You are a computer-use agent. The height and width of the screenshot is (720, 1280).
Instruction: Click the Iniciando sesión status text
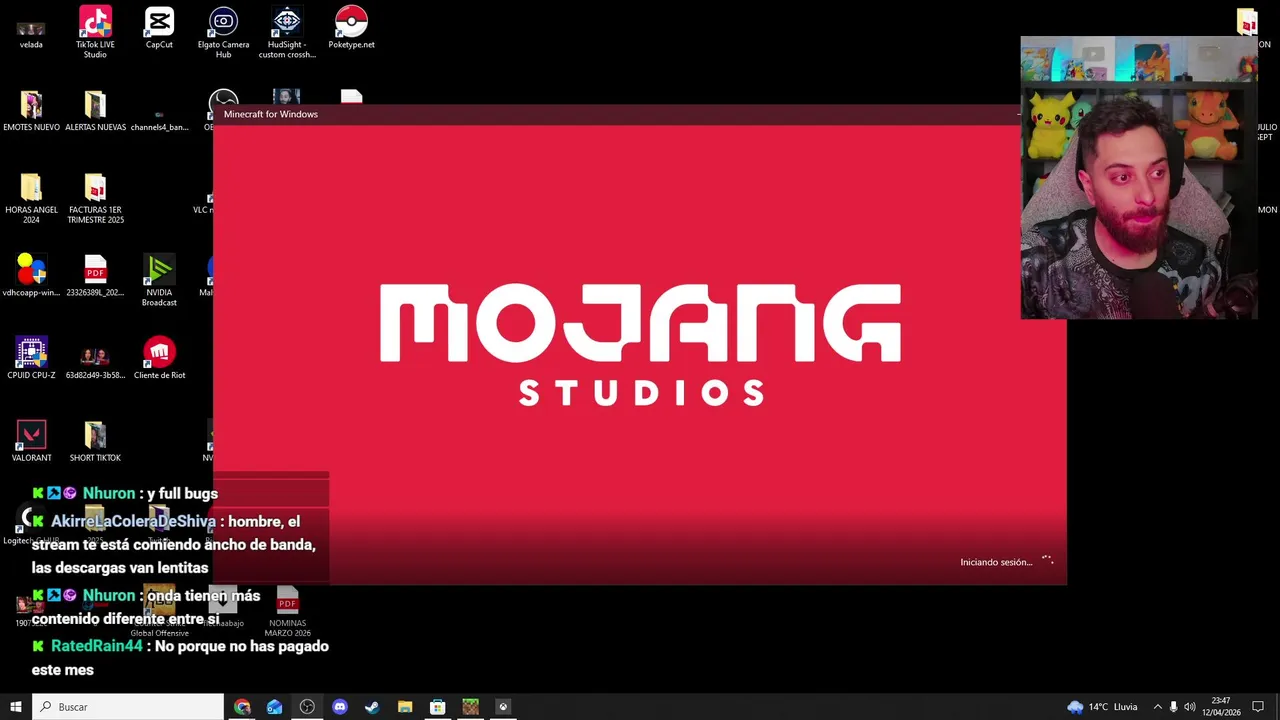click(x=996, y=562)
